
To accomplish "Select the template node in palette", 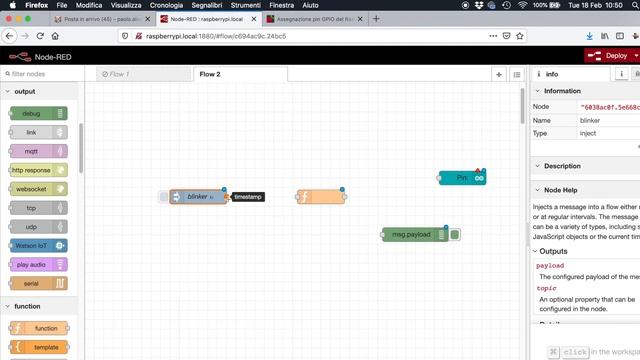I will [x=39, y=347].
